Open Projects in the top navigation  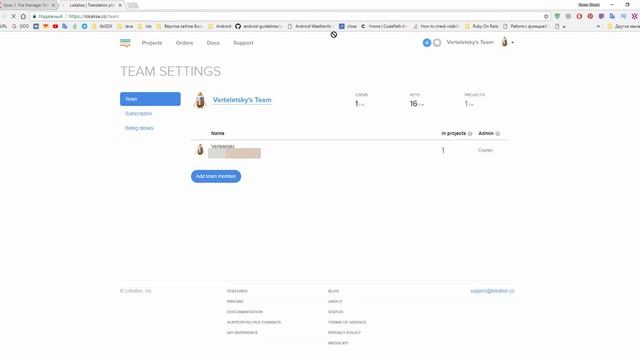coord(152,43)
